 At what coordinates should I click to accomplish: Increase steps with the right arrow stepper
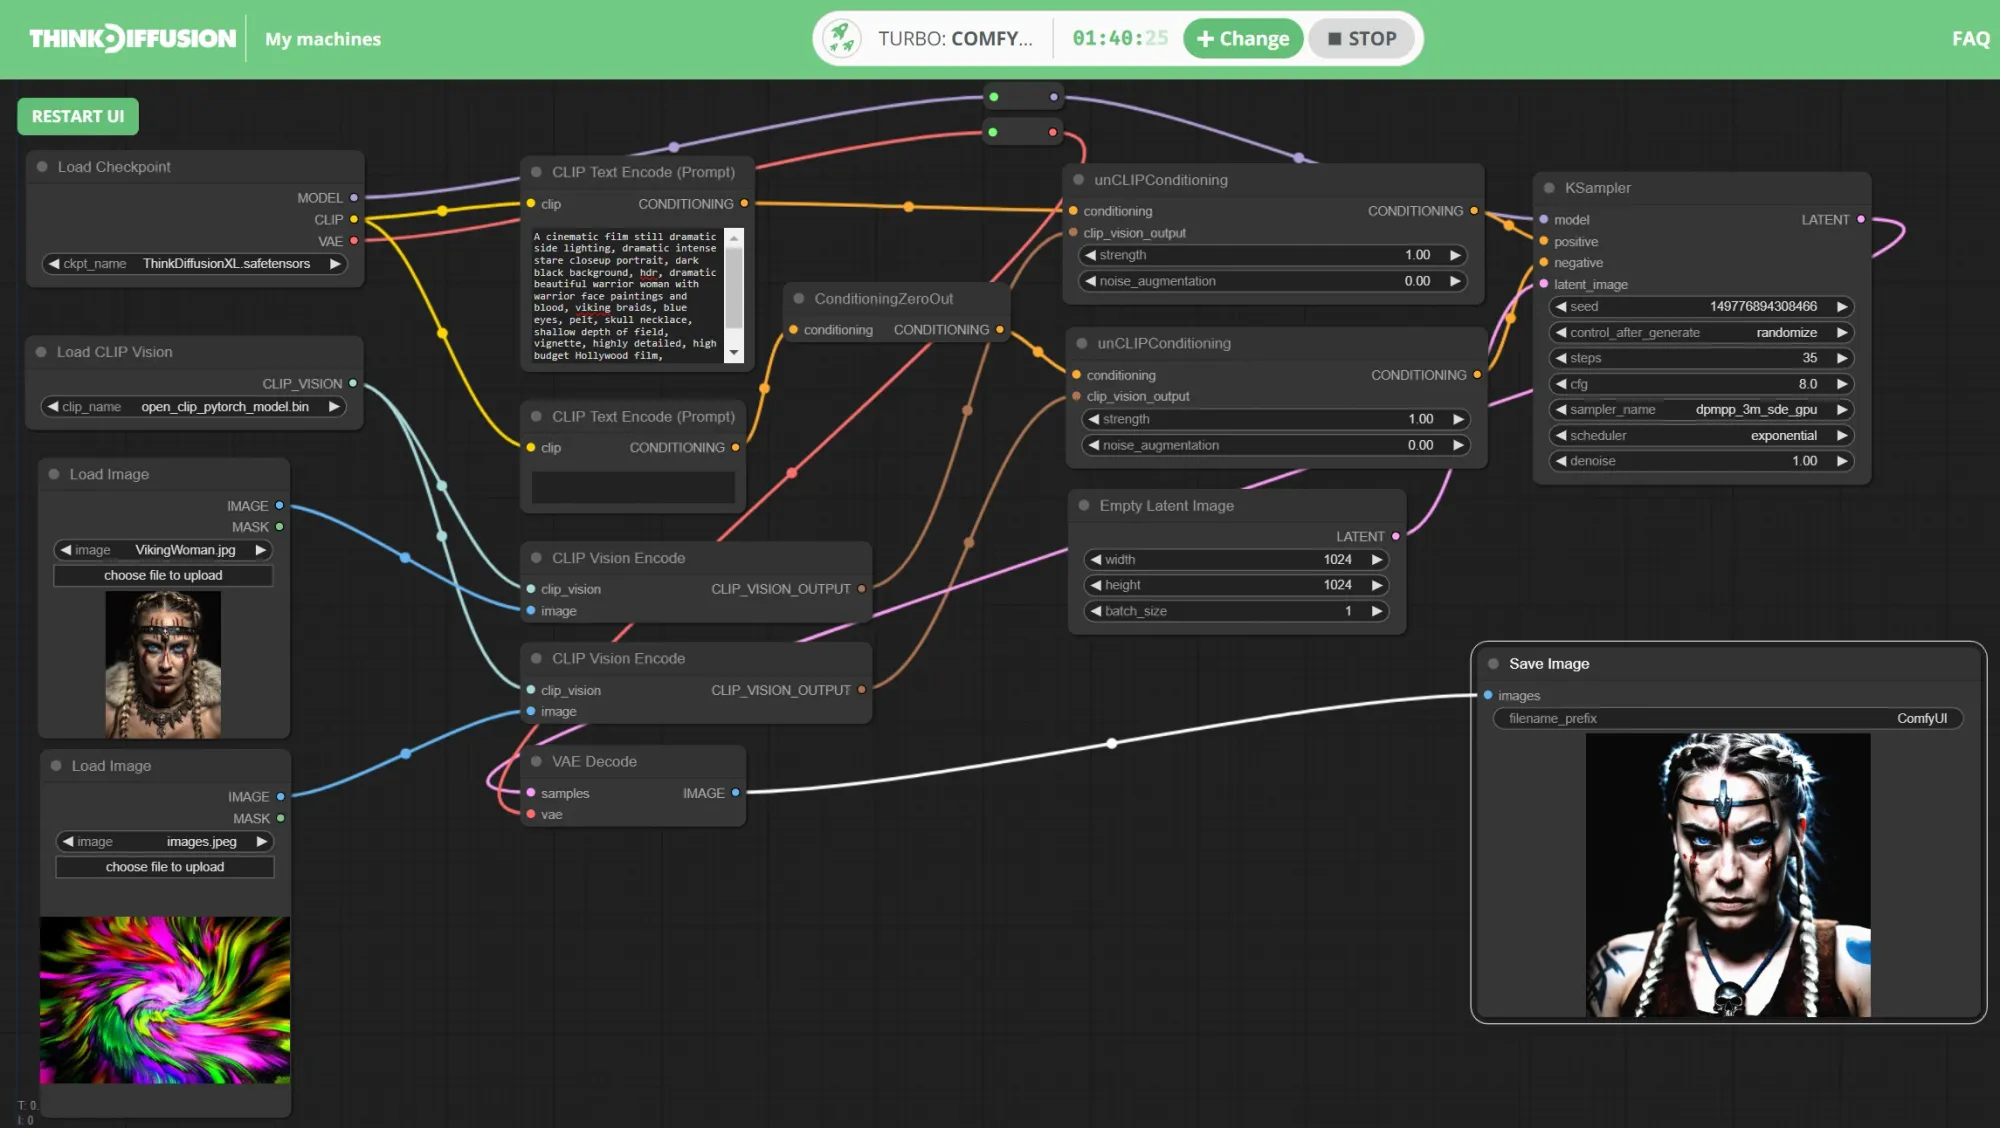(1841, 357)
